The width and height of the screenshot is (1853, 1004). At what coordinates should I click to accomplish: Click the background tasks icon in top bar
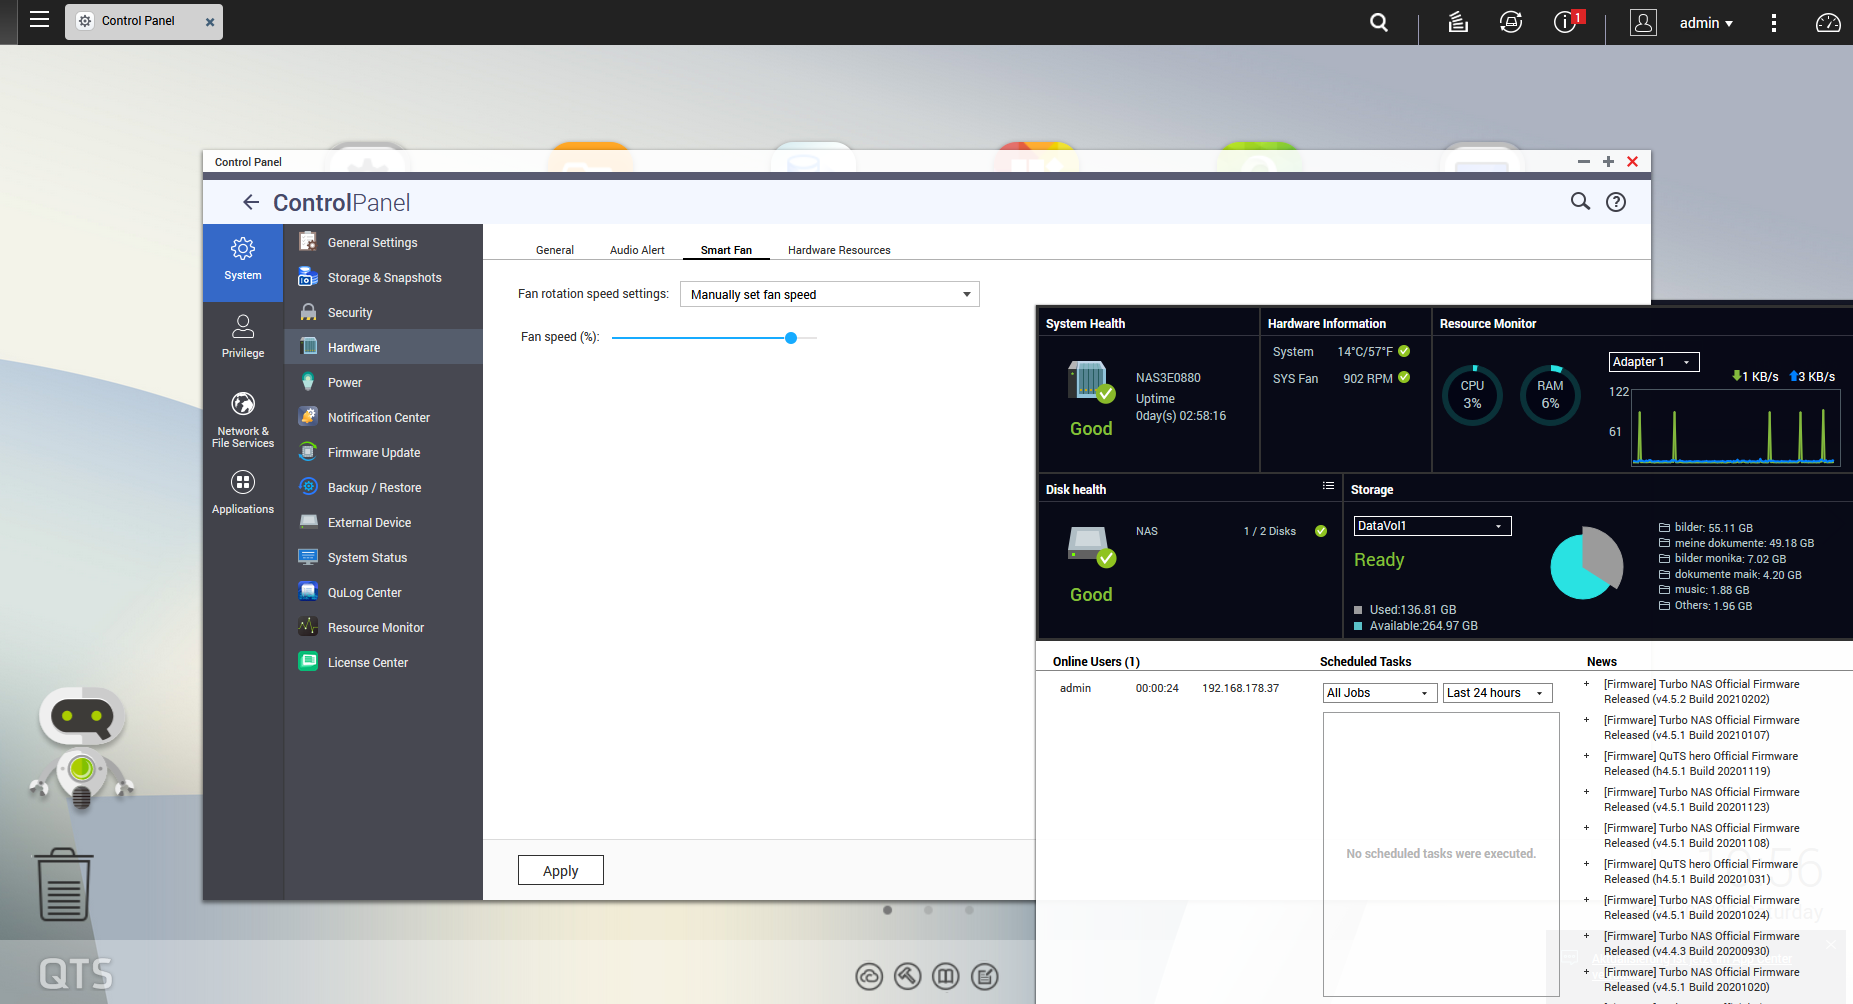(1457, 22)
